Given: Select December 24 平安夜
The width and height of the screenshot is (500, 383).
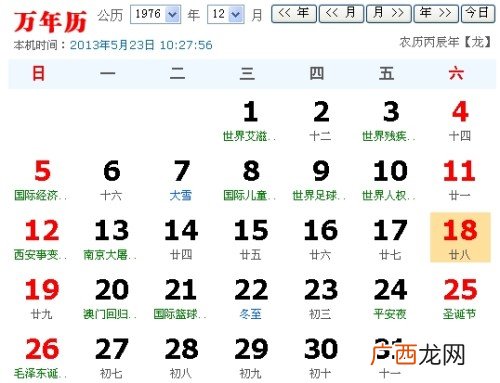Looking at the screenshot, I should 390,299.
